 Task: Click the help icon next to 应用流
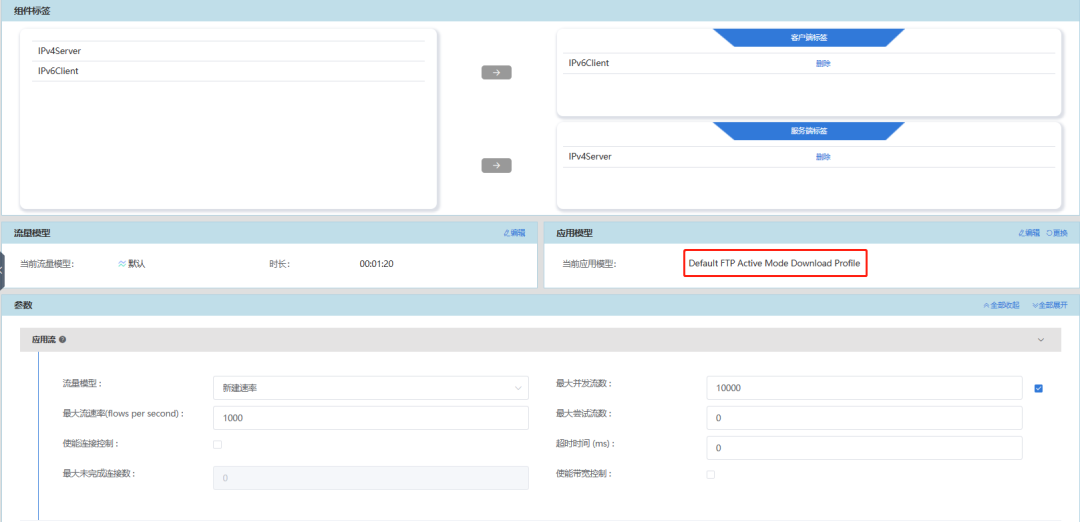(x=63, y=340)
